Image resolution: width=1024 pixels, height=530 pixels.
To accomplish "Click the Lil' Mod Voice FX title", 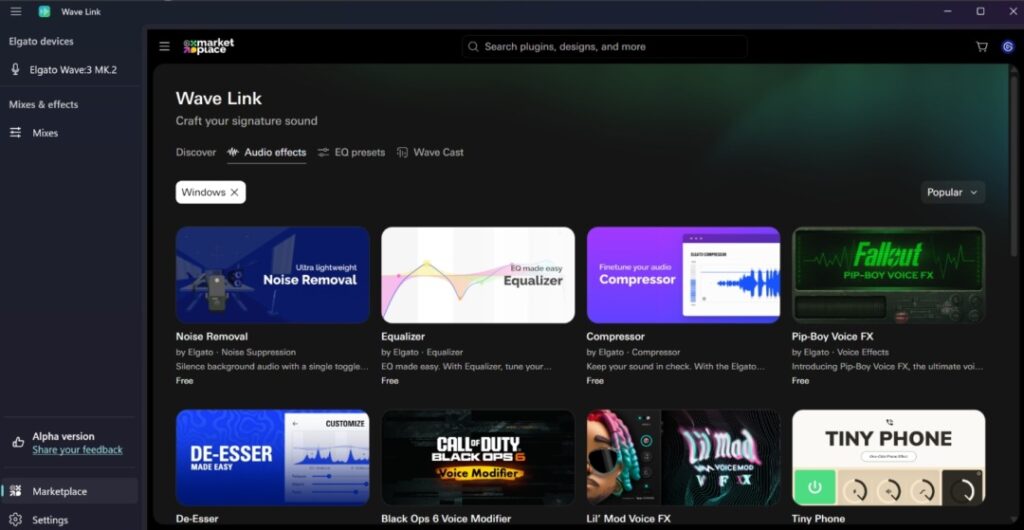I will pos(628,519).
